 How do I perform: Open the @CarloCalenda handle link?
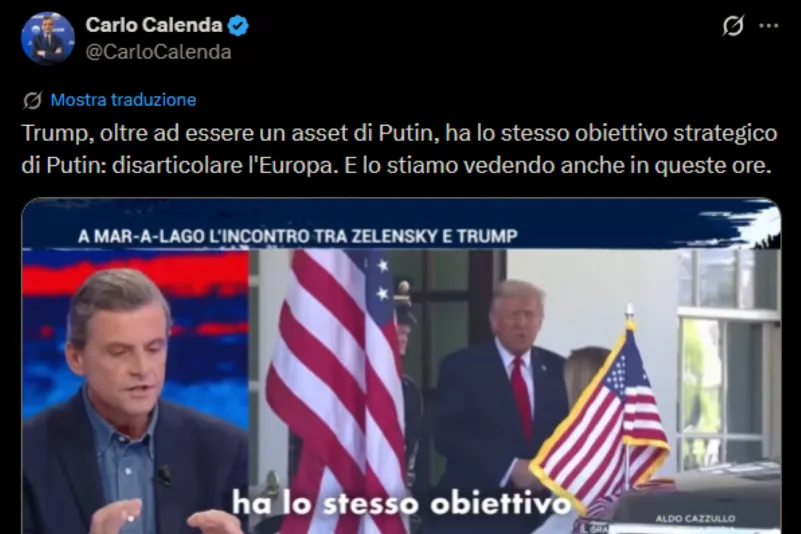coord(158,52)
